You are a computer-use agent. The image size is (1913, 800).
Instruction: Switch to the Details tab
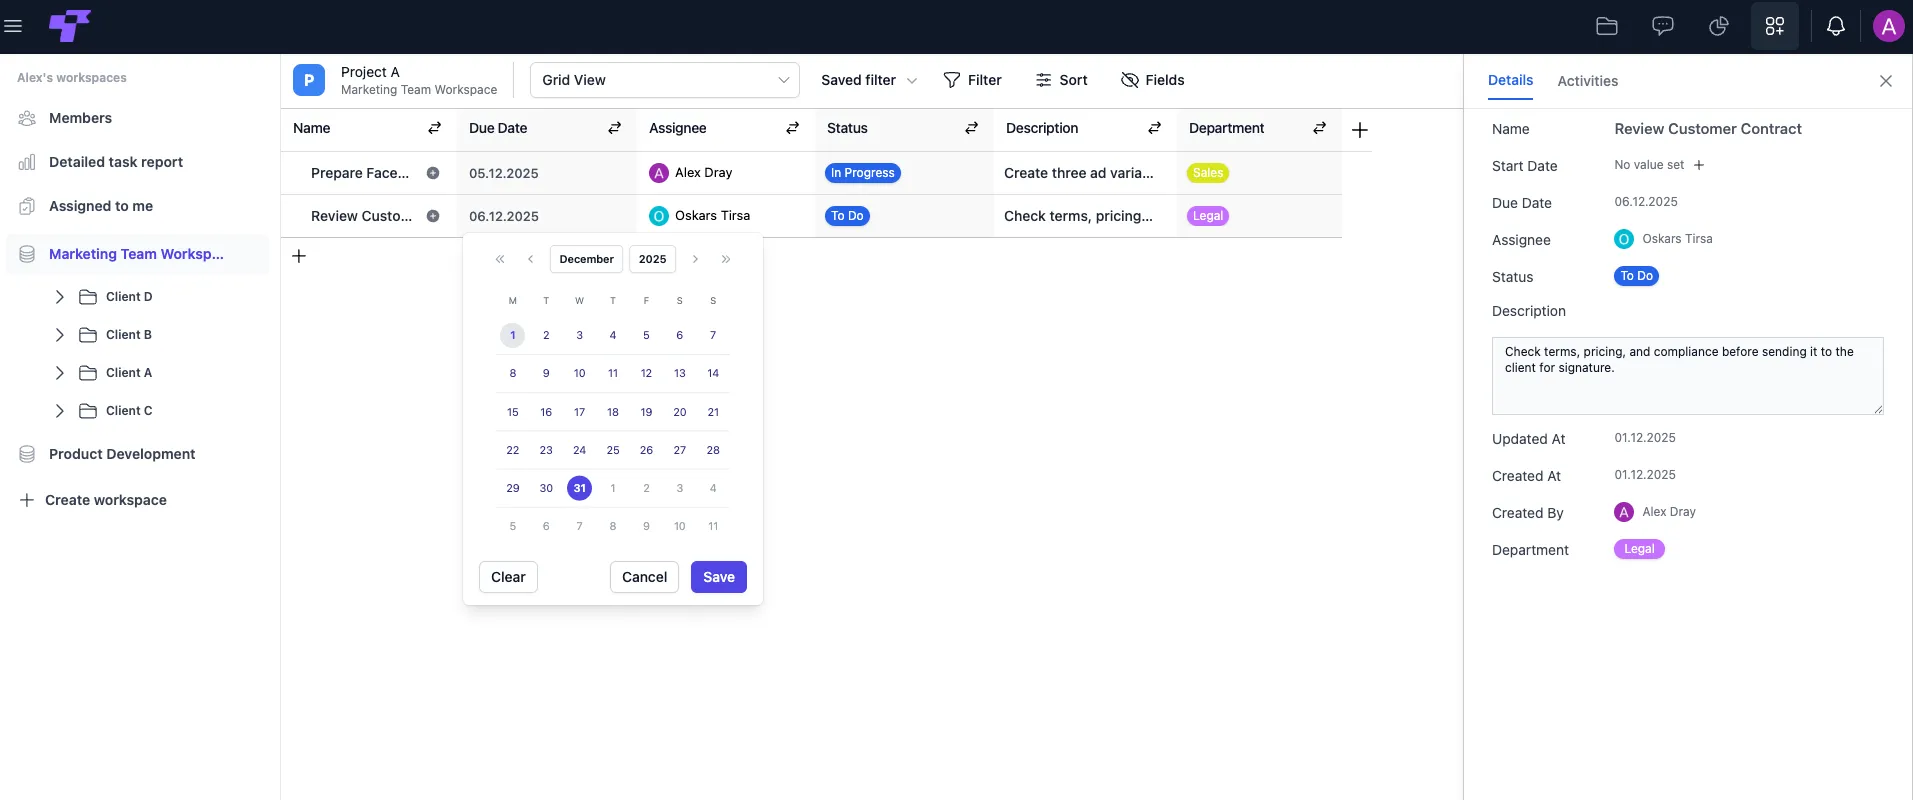(1510, 80)
